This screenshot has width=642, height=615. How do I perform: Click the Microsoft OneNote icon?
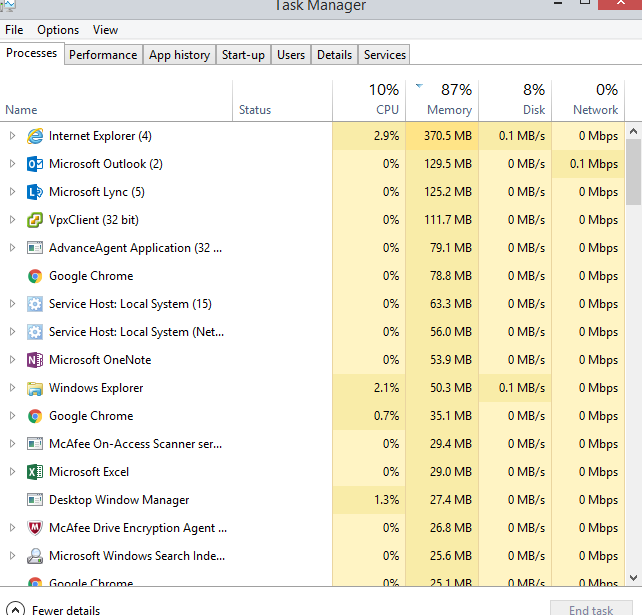pos(35,360)
